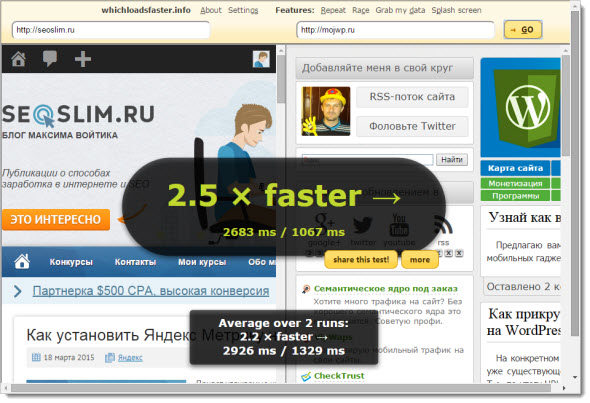Click the 2.5 × faster result text
The height and width of the screenshot is (403, 590).
click(x=284, y=196)
